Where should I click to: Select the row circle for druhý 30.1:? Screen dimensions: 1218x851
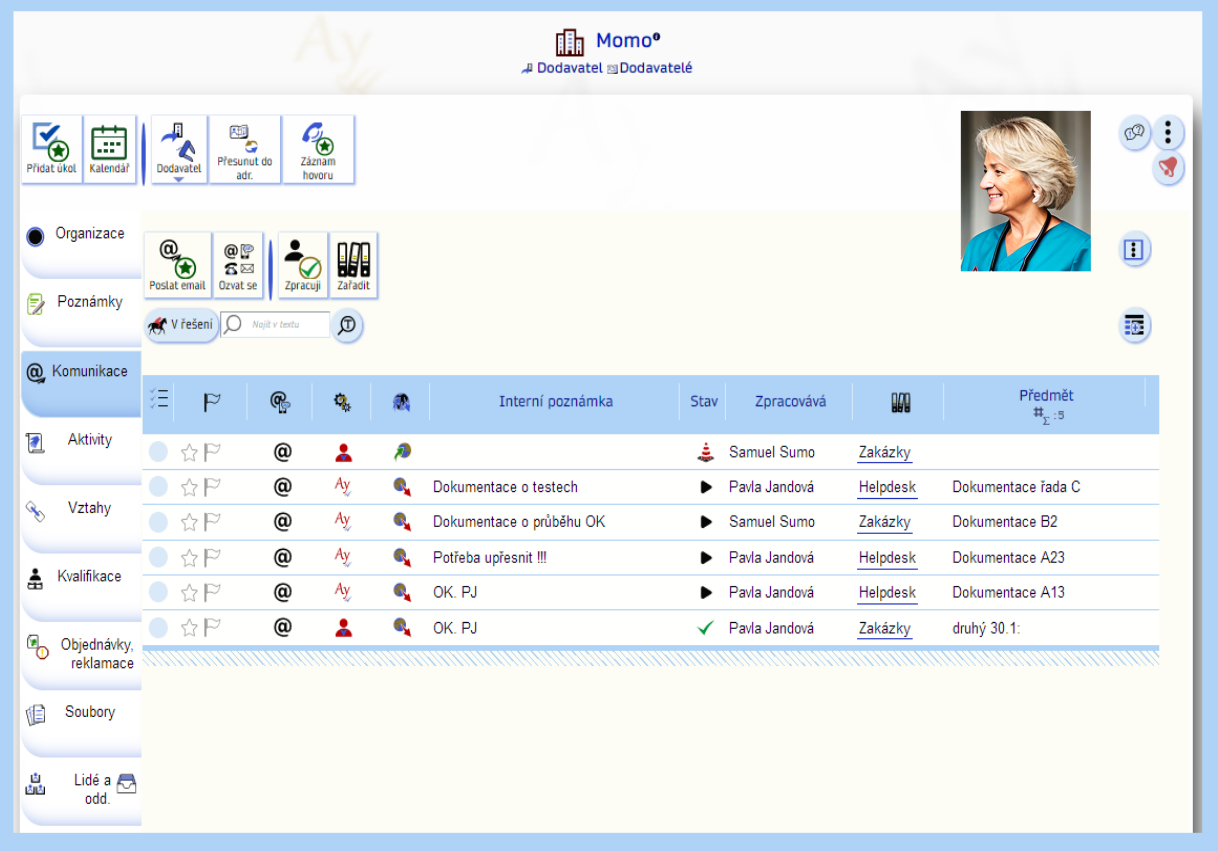(x=158, y=628)
